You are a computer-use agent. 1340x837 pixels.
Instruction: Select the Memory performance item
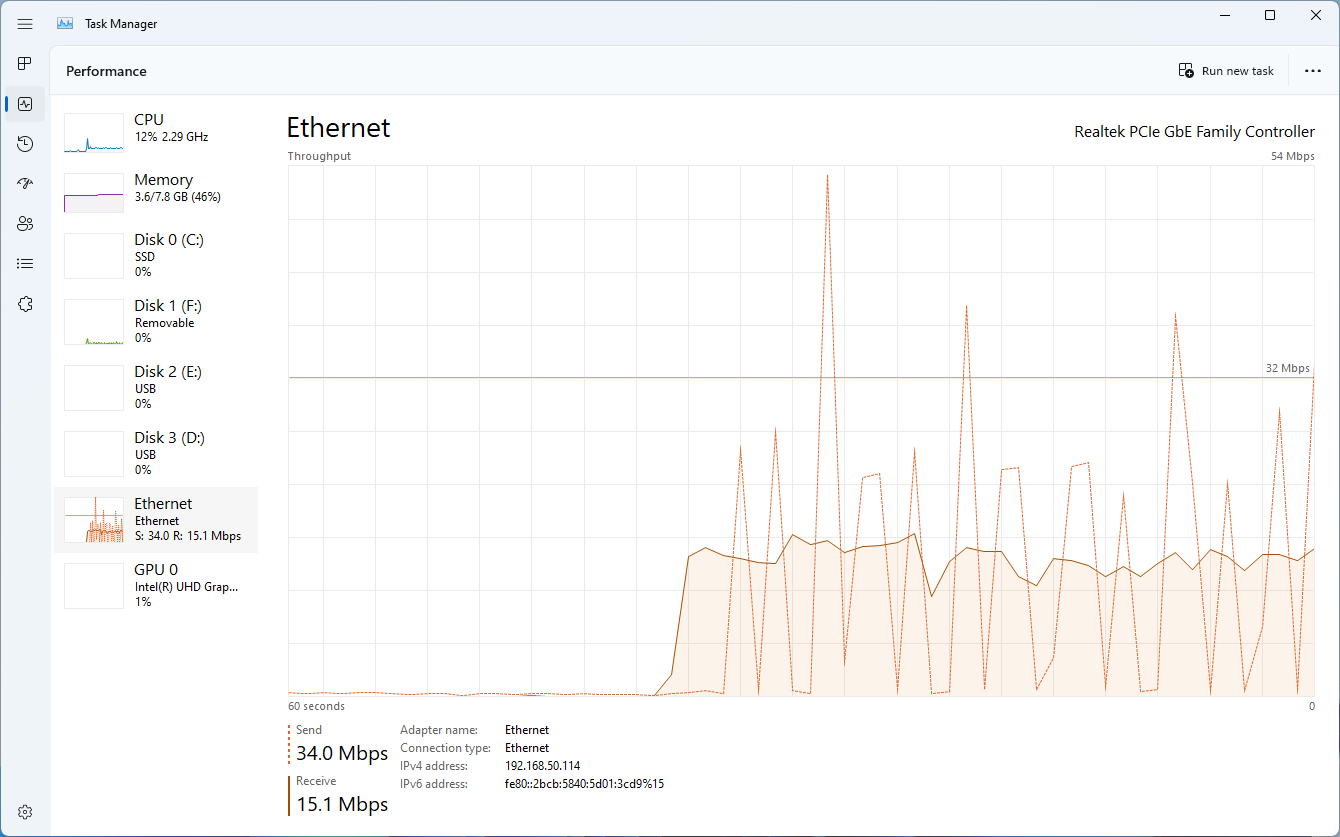155,193
